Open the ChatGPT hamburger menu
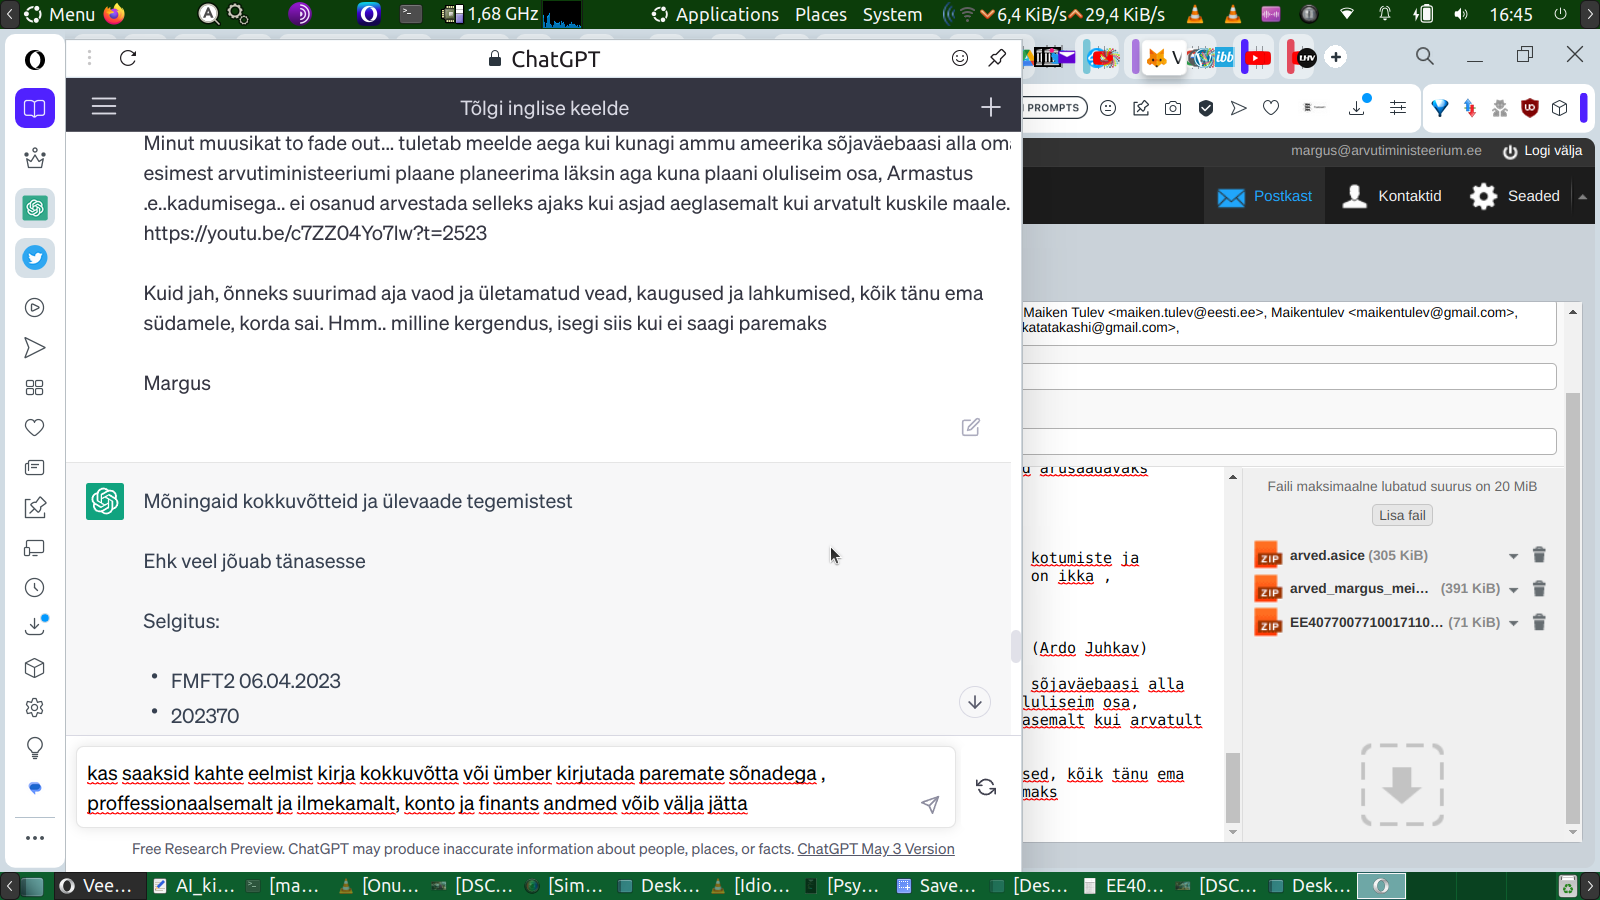The height and width of the screenshot is (900, 1600). 104,106
